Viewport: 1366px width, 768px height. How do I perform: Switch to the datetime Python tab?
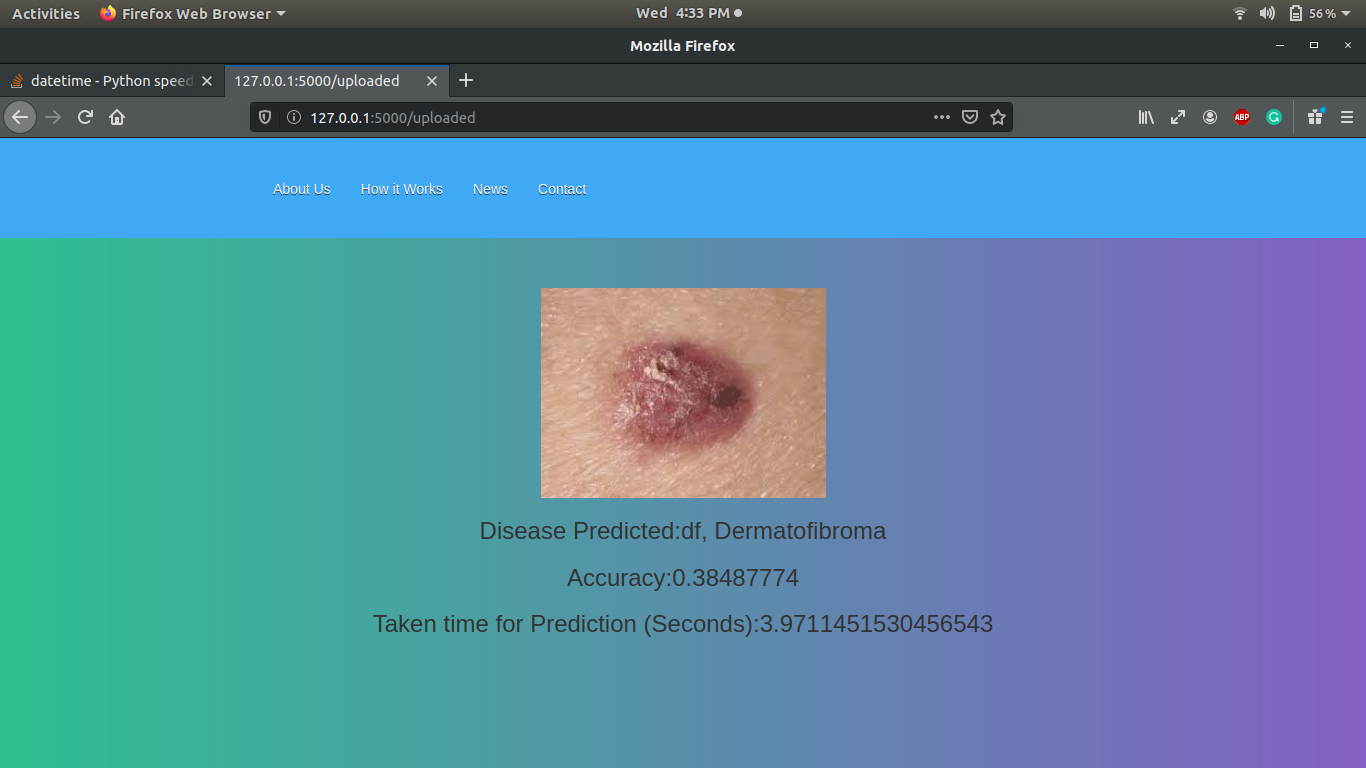pos(110,81)
